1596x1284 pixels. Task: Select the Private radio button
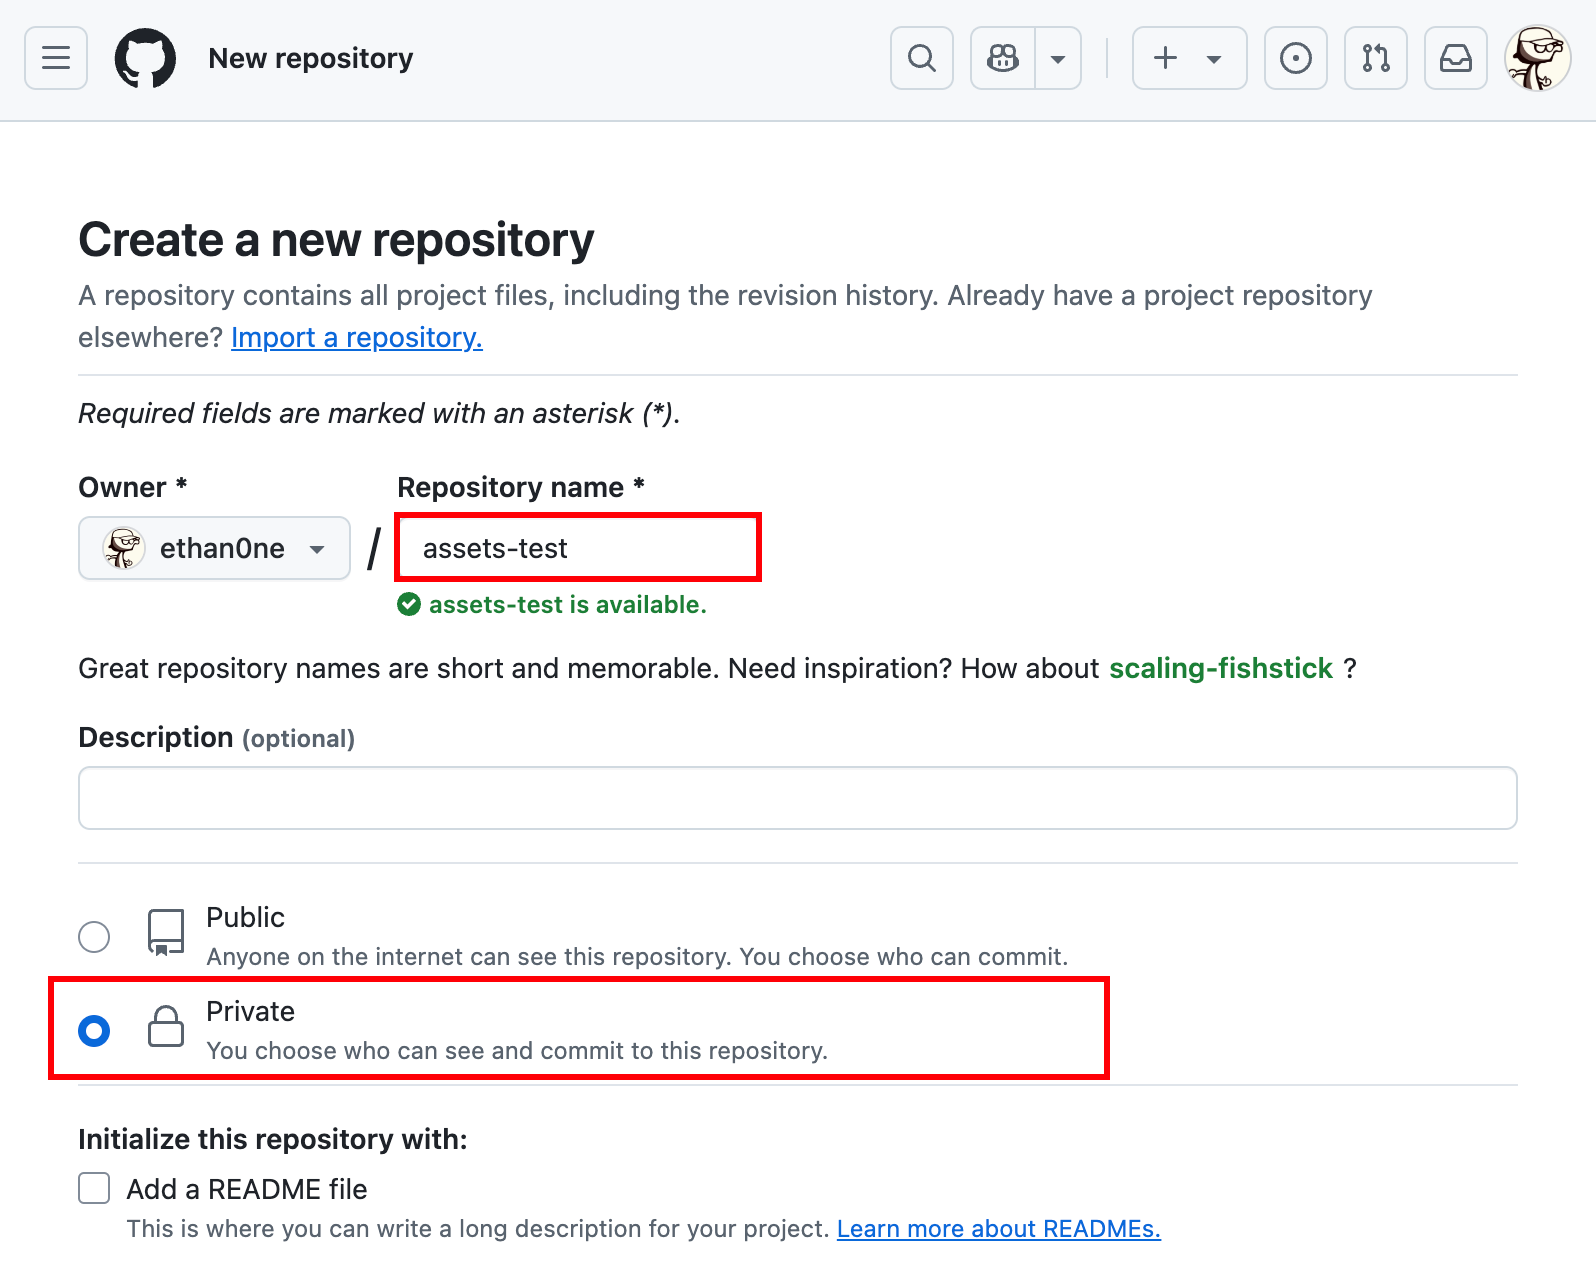pos(94,1031)
